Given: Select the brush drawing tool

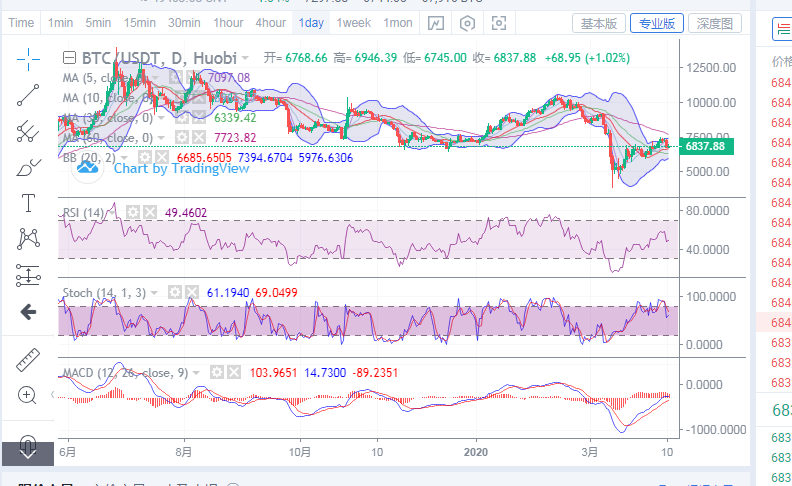Looking at the screenshot, I should (28, 168).
